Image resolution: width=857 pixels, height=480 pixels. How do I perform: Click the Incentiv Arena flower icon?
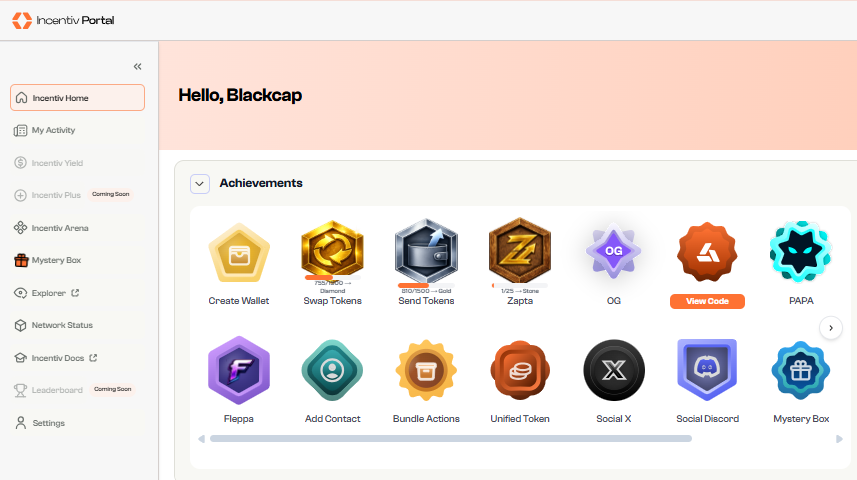[20, 228]
